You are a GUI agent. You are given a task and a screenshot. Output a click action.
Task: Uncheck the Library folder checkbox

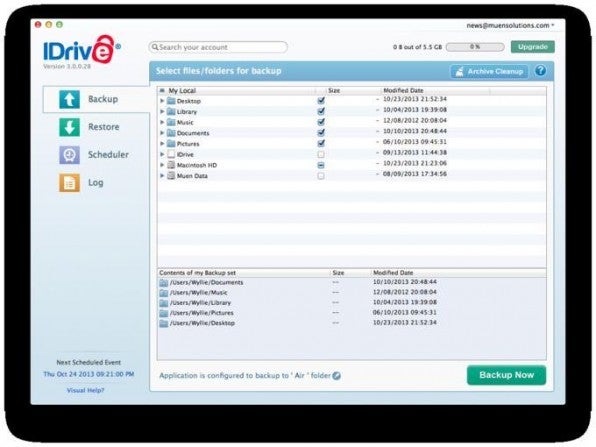(x=321, y=111)
